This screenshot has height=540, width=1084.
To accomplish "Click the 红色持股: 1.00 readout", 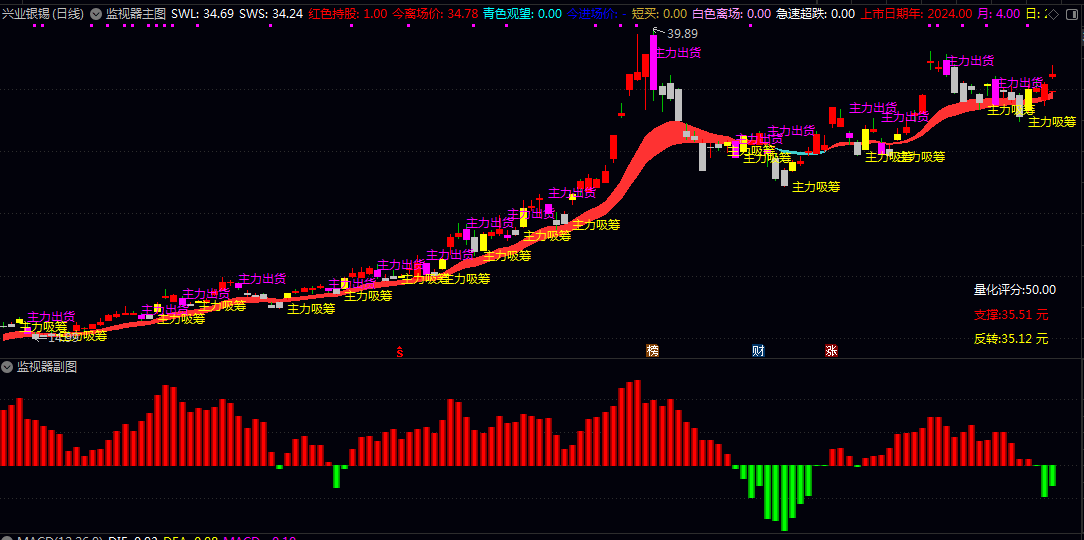I will pos(348,13).
